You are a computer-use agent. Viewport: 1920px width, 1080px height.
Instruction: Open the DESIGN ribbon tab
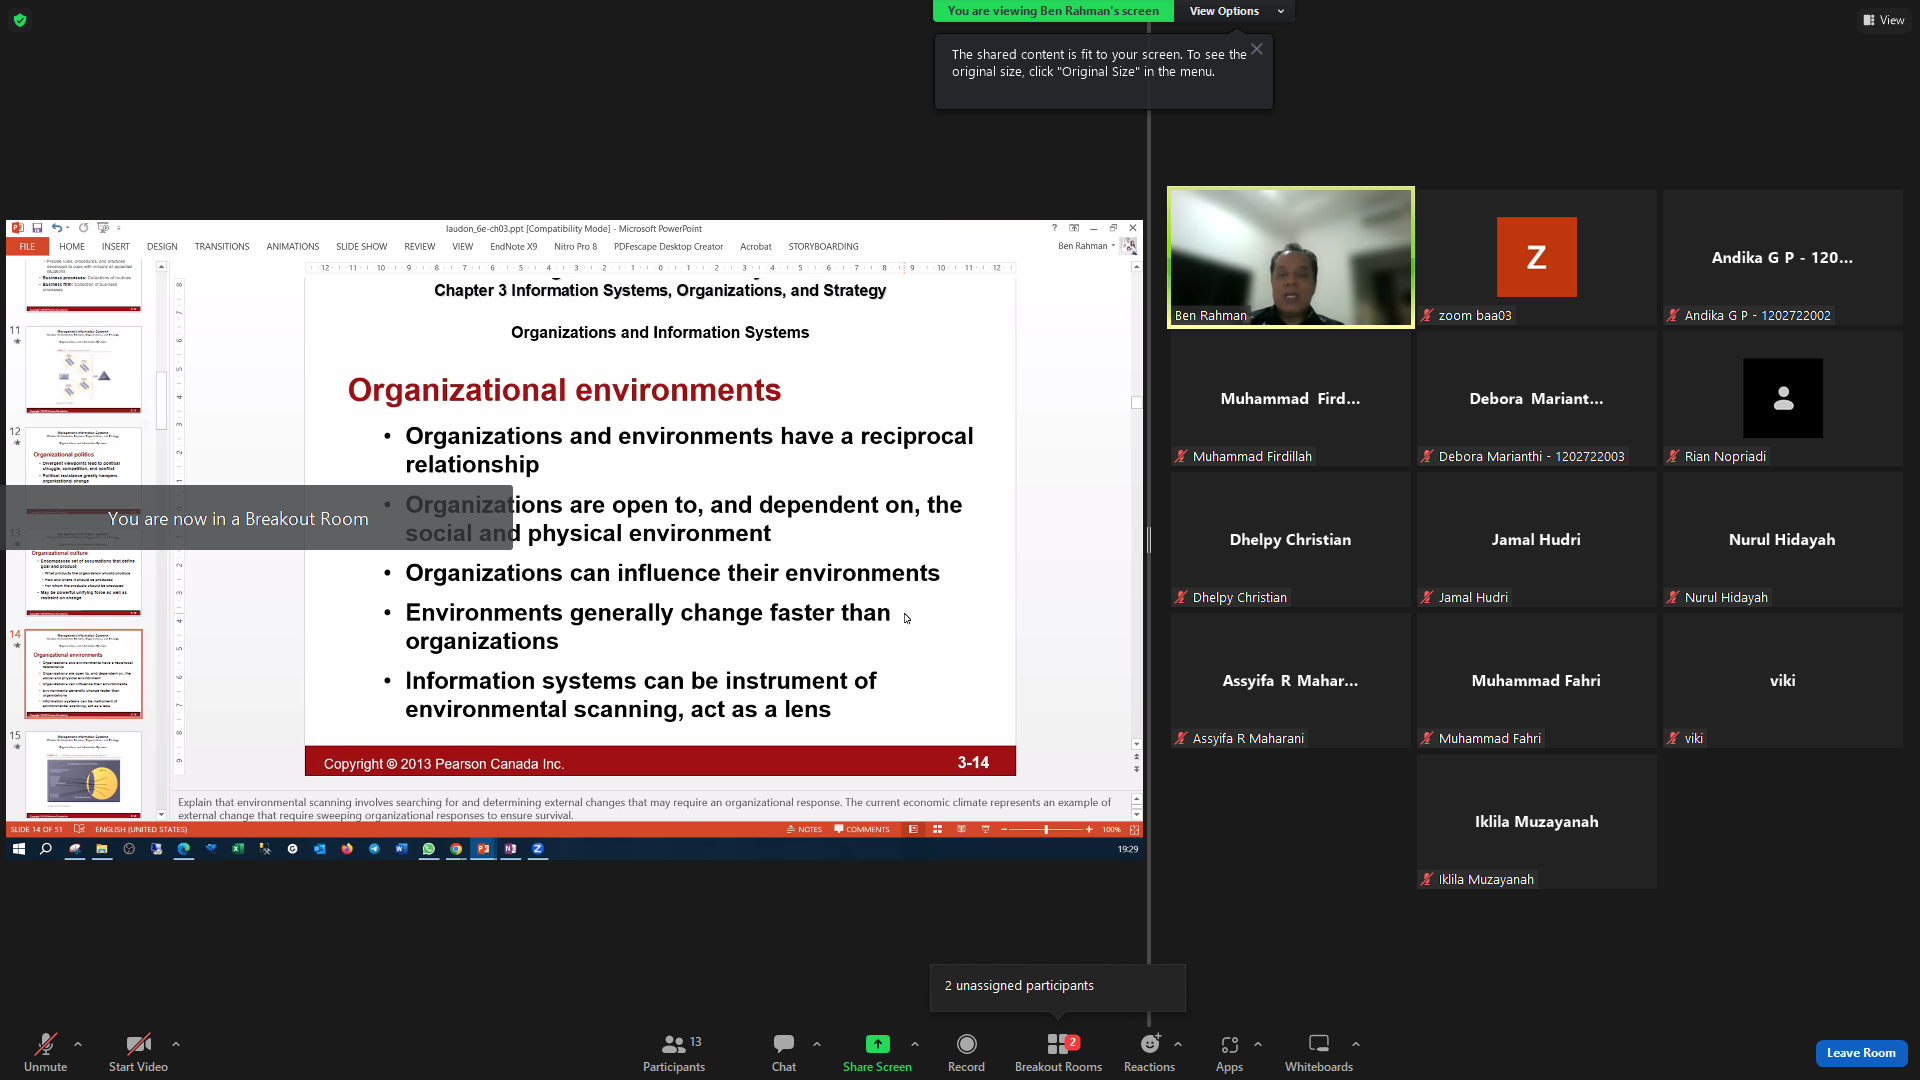pos(162,247)
